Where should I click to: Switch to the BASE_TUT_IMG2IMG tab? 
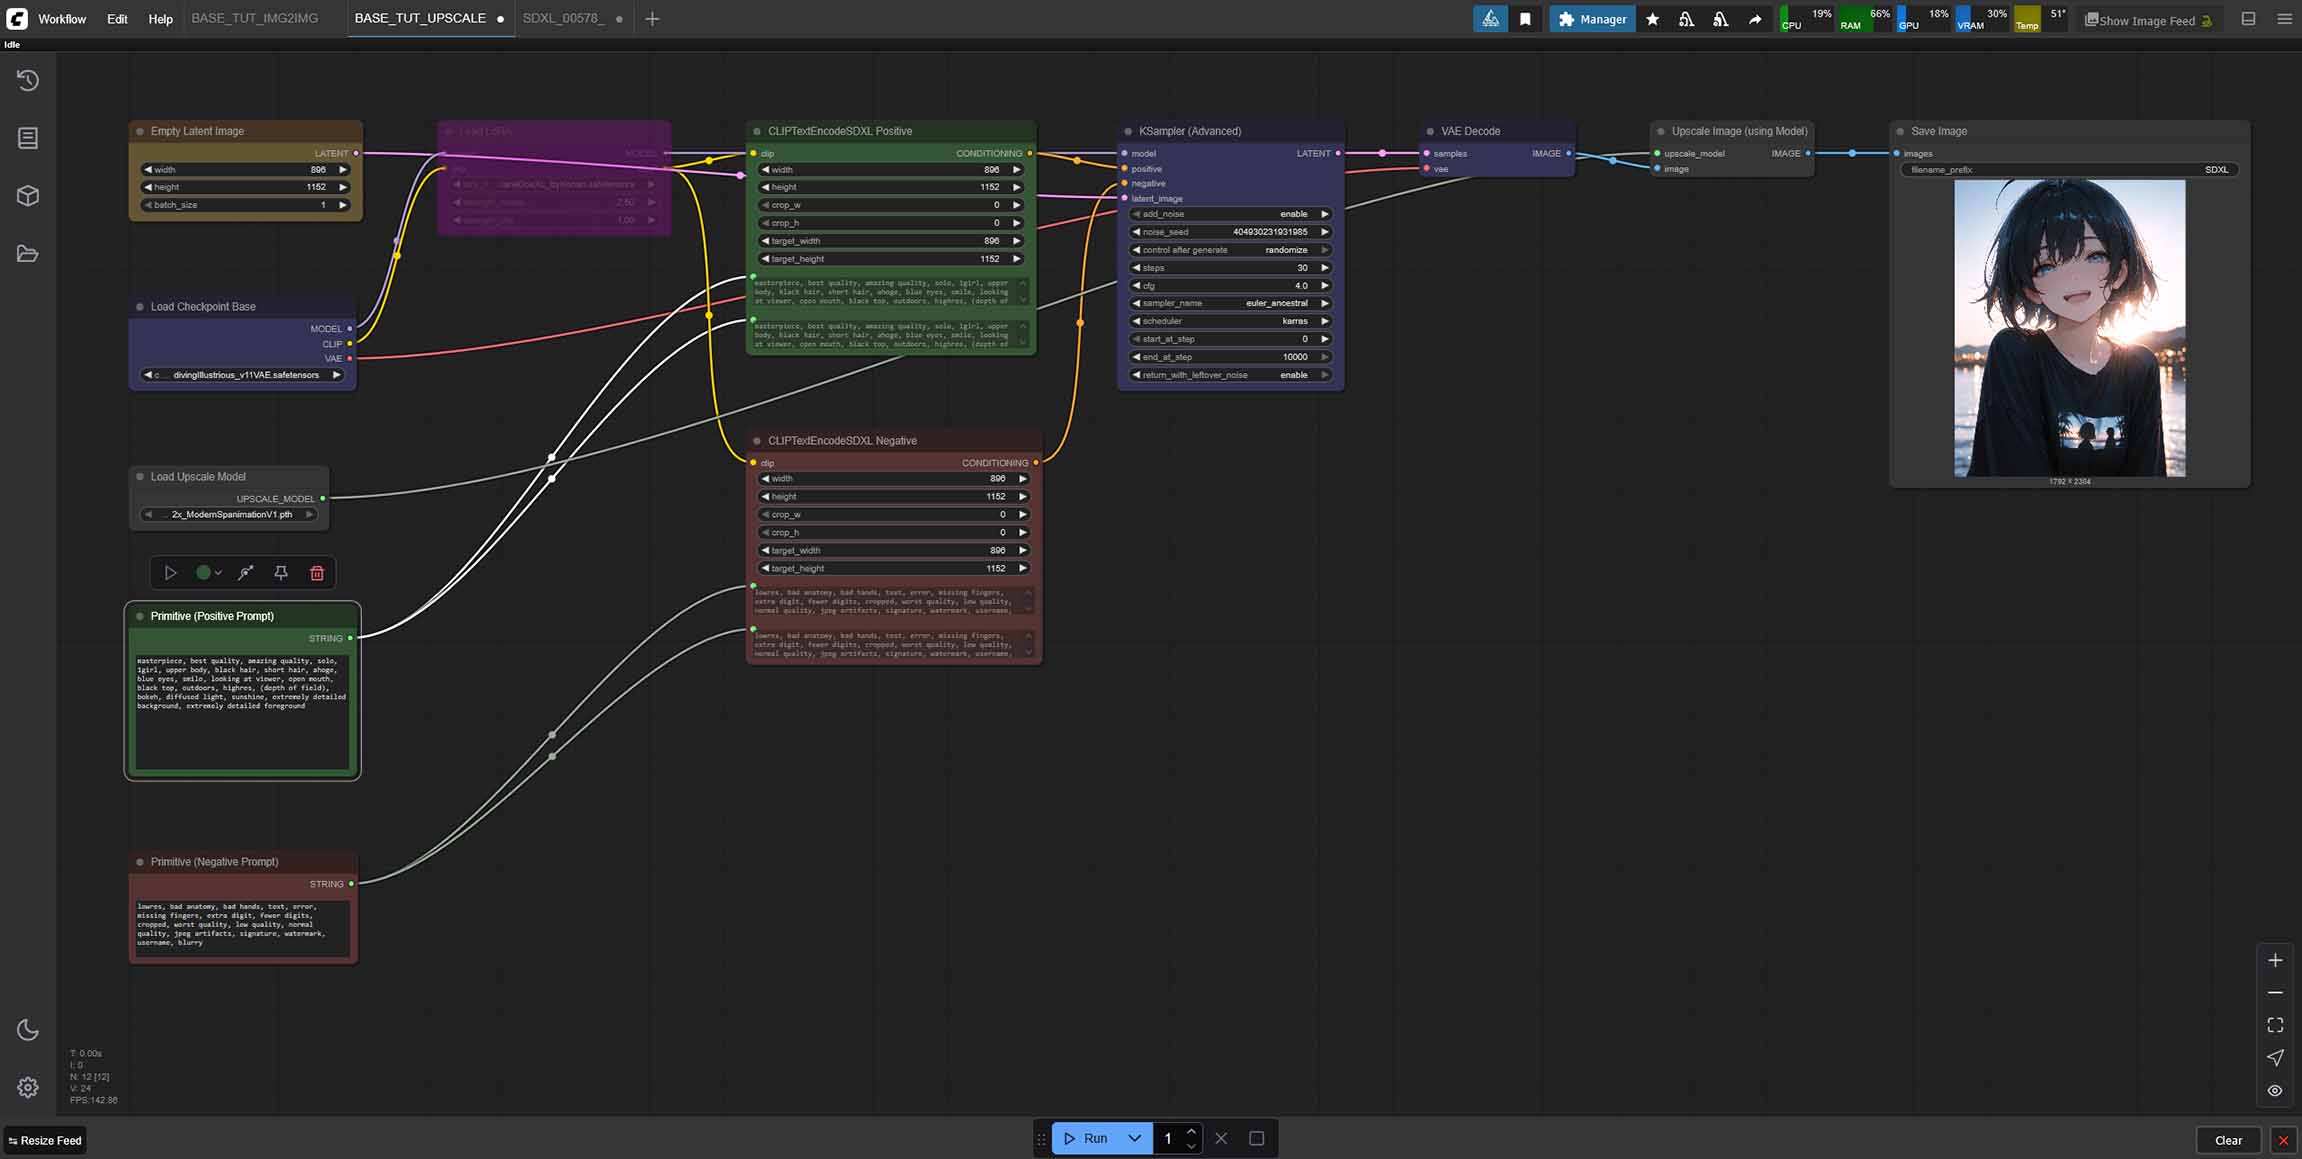tap(255, 18)
